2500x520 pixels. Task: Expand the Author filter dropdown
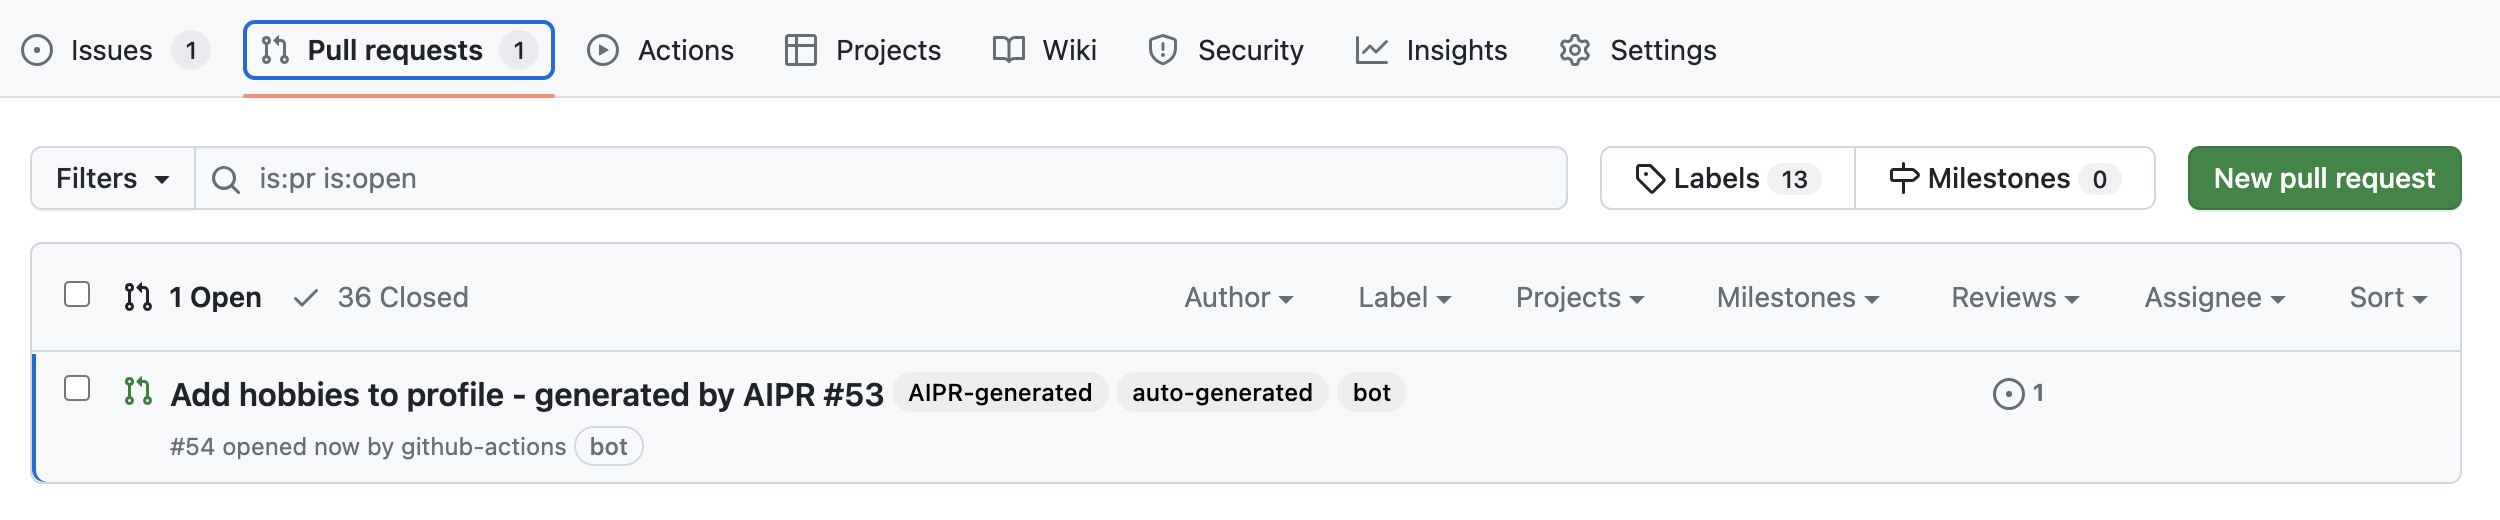click(1238, 298)
